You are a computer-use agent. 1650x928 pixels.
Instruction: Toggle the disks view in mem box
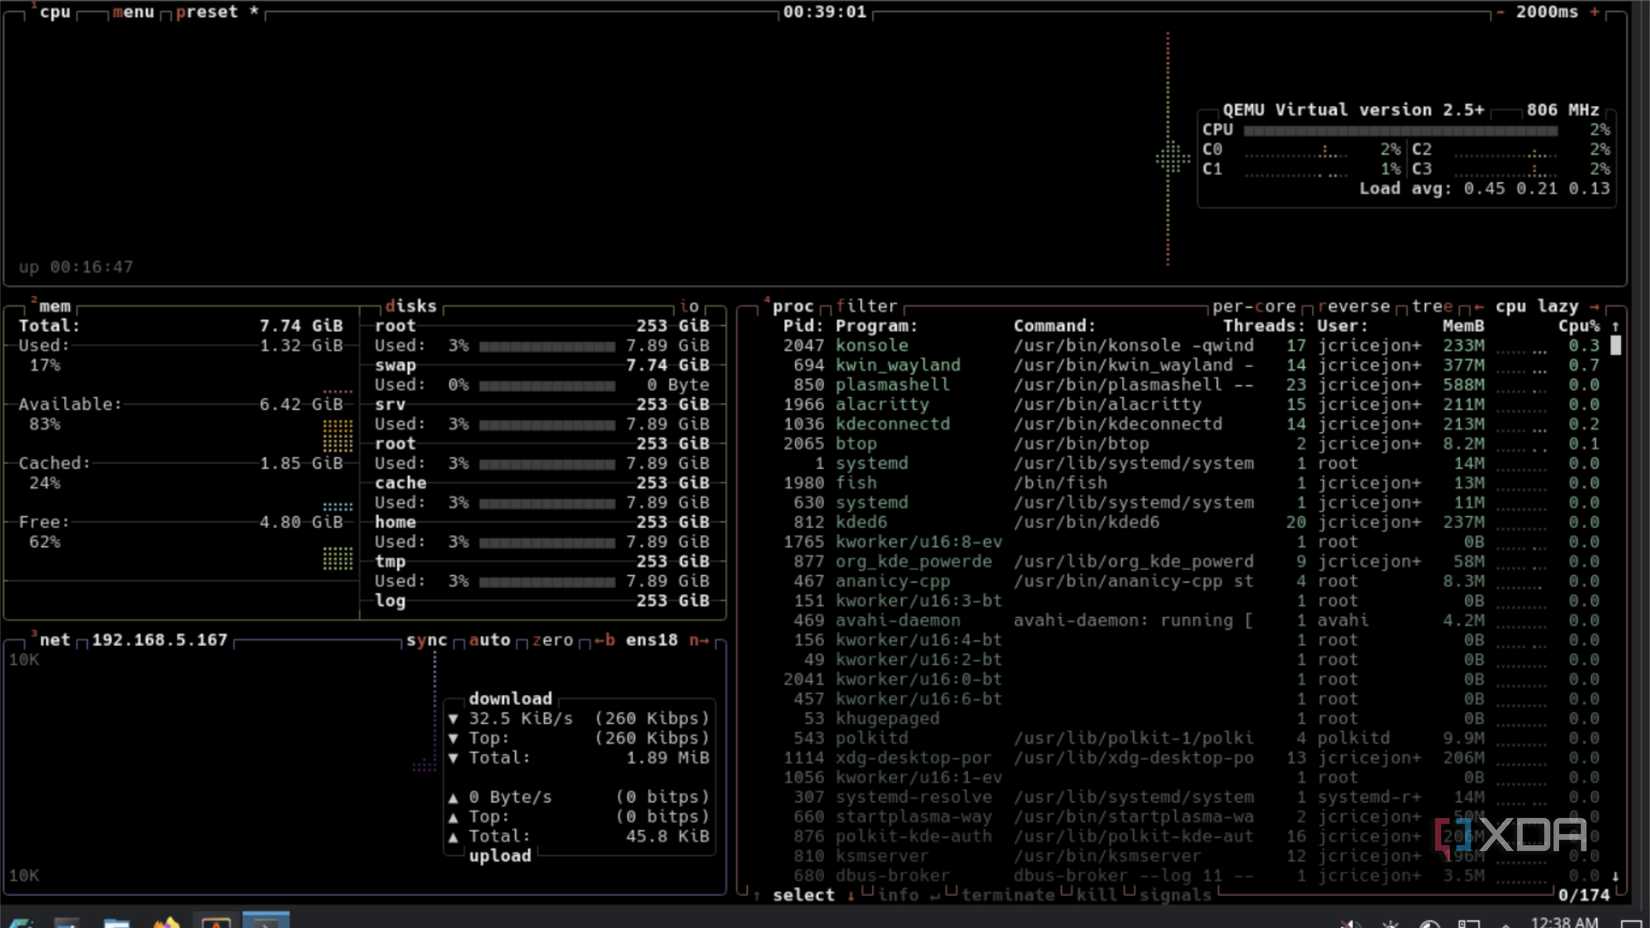[x=411, y=306]
